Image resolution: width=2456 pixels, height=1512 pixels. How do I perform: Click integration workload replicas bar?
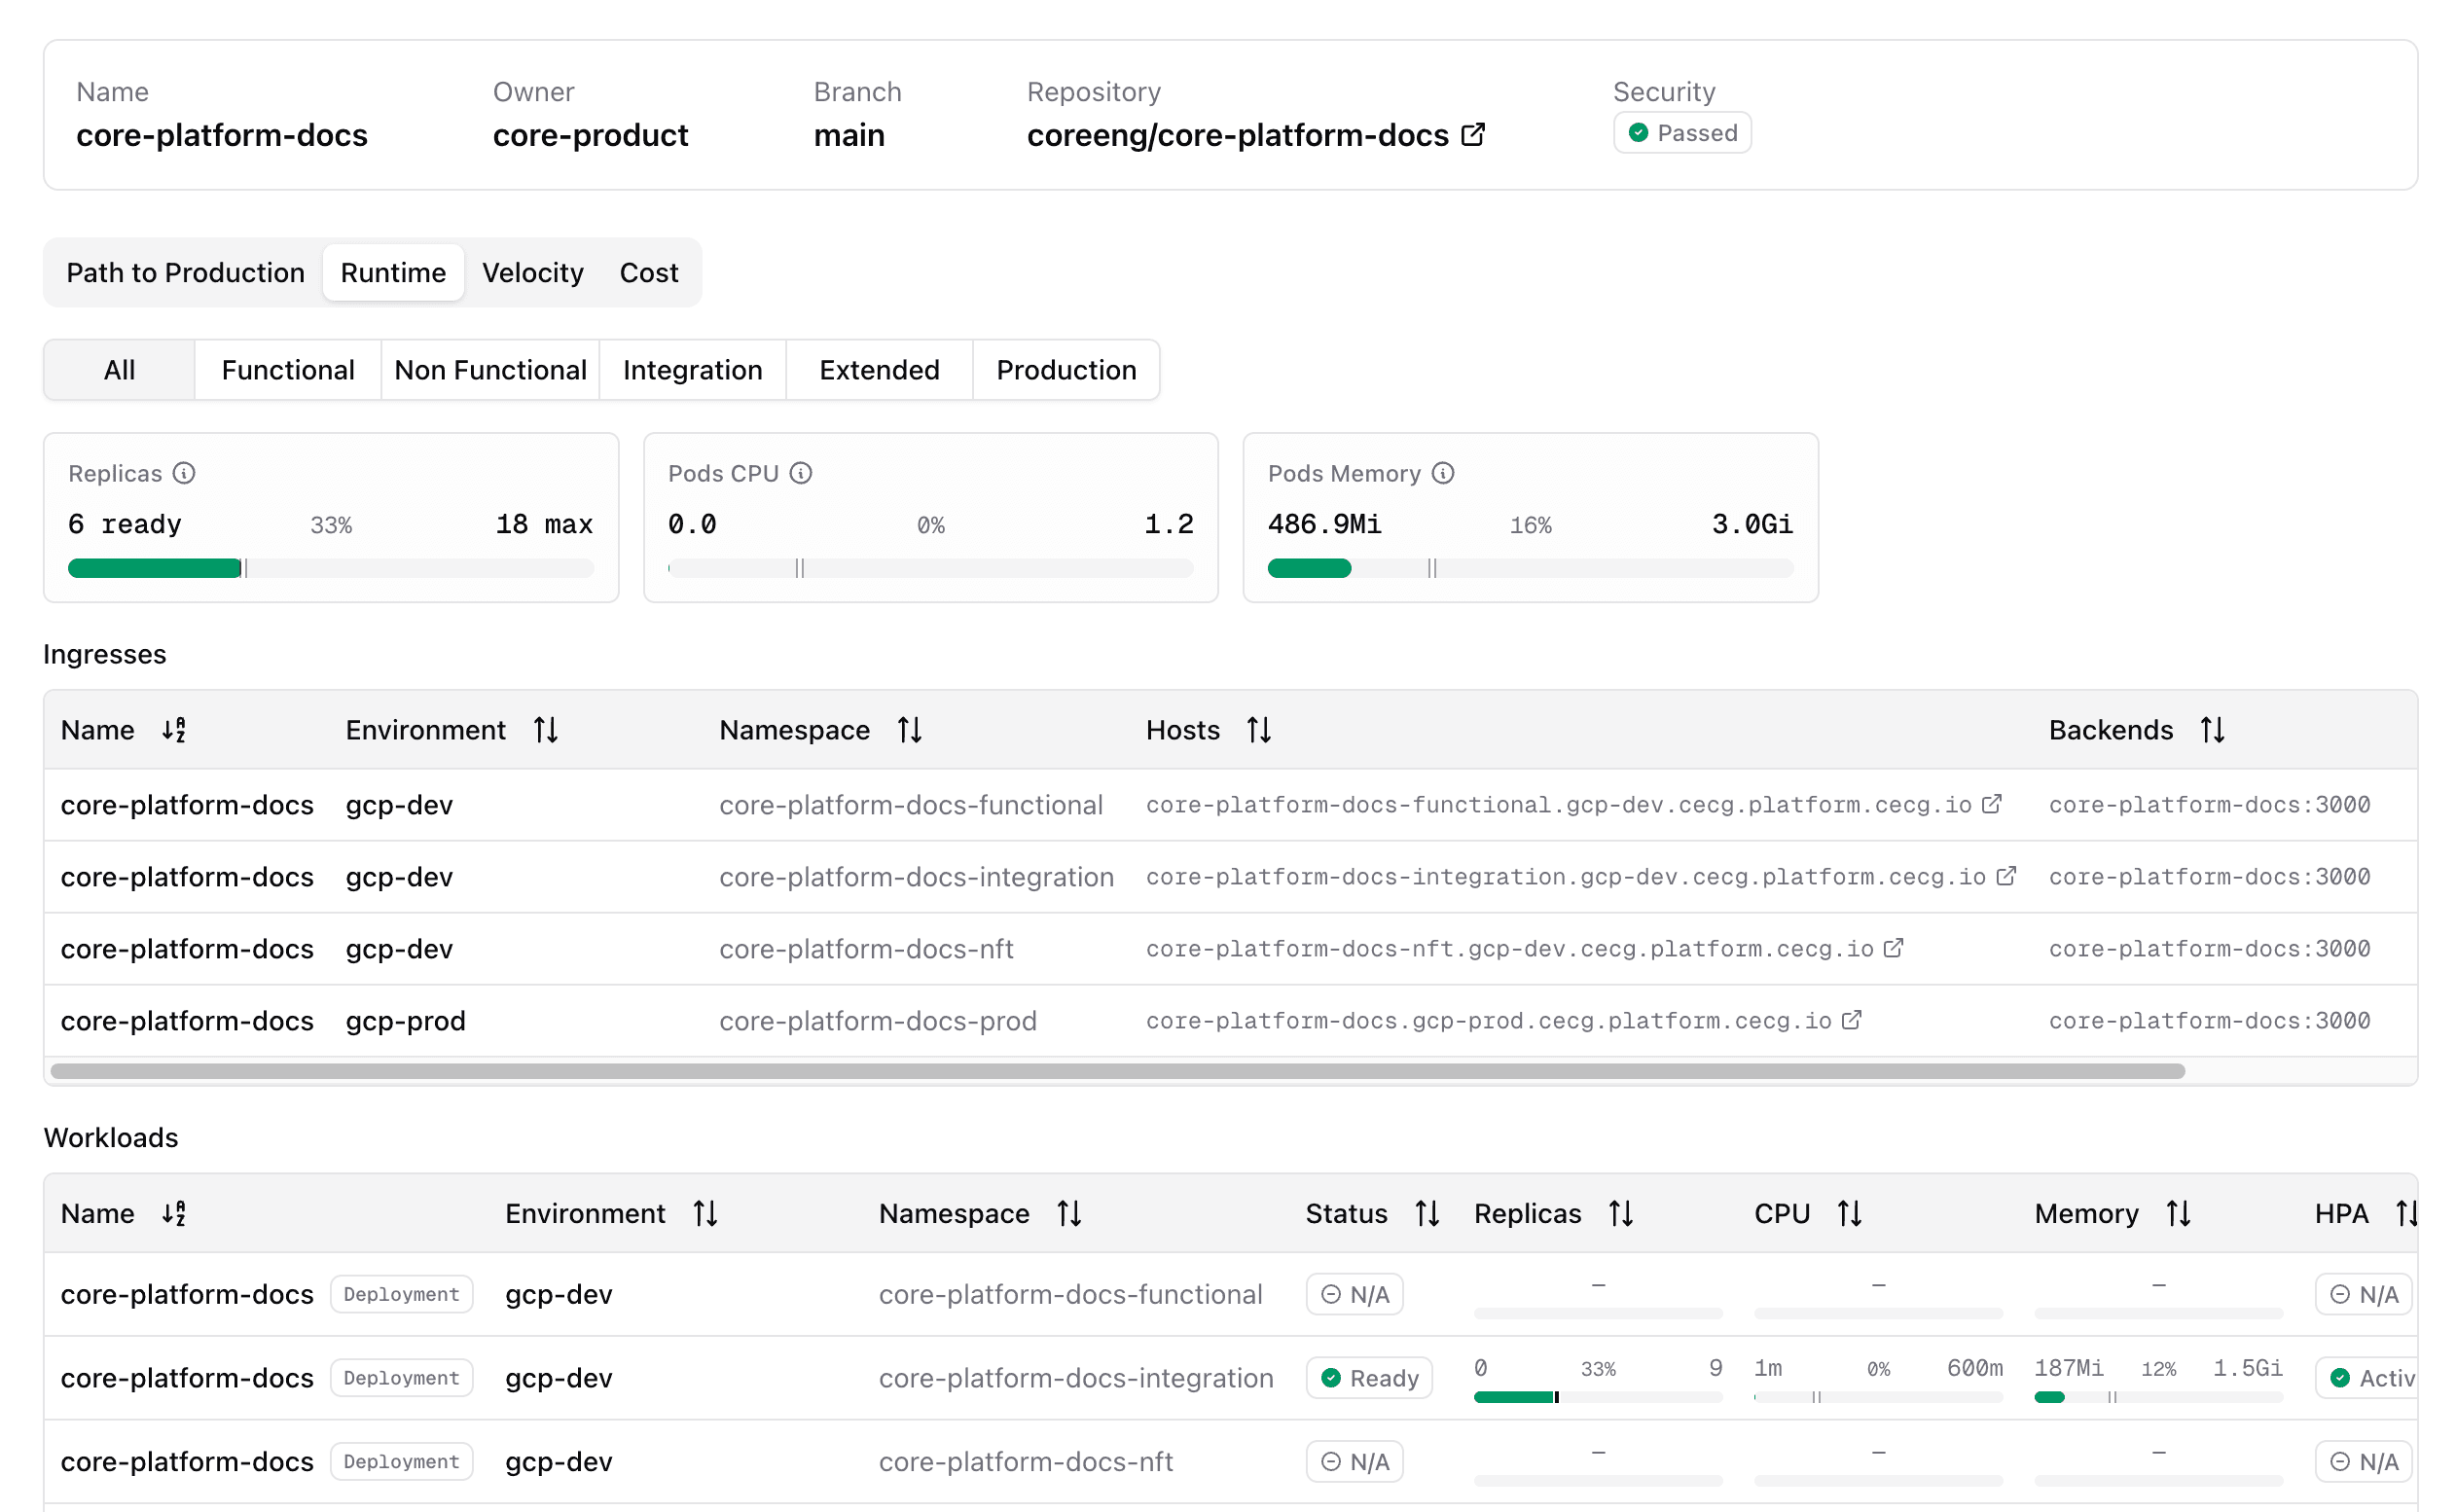tap(1598, 1397)
